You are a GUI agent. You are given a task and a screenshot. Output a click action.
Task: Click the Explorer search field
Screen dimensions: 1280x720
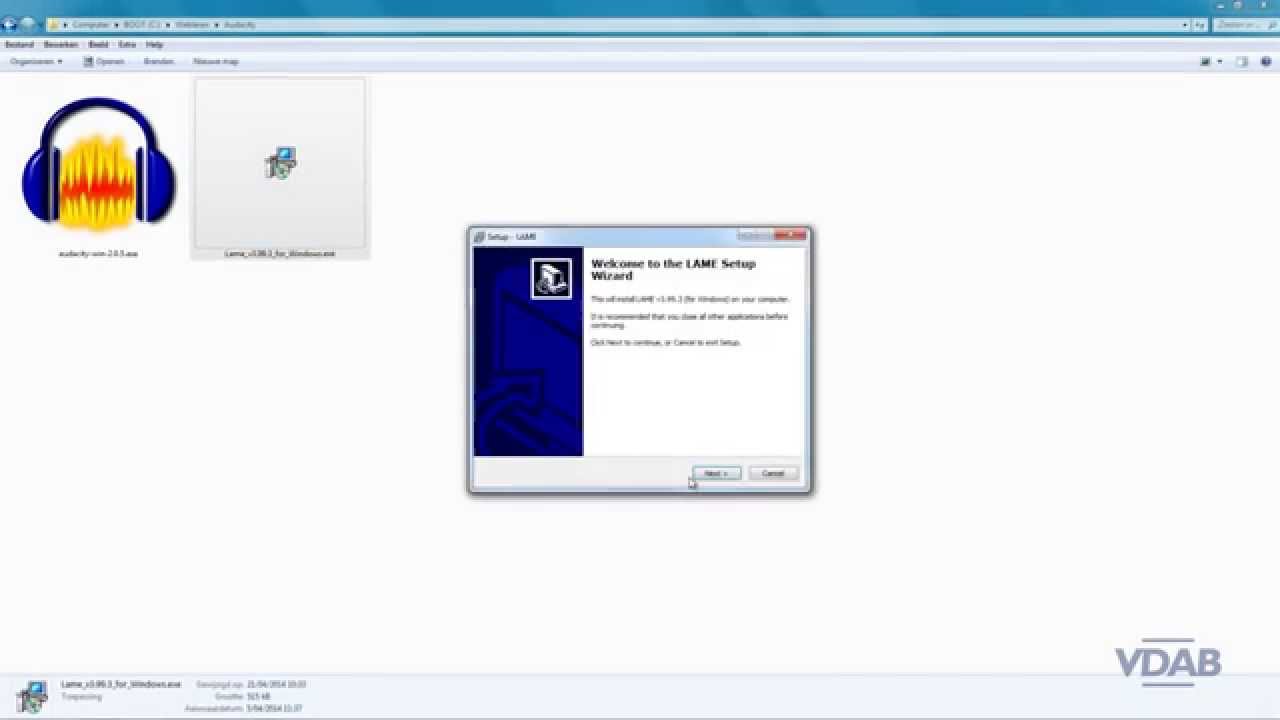(1244, 24)
